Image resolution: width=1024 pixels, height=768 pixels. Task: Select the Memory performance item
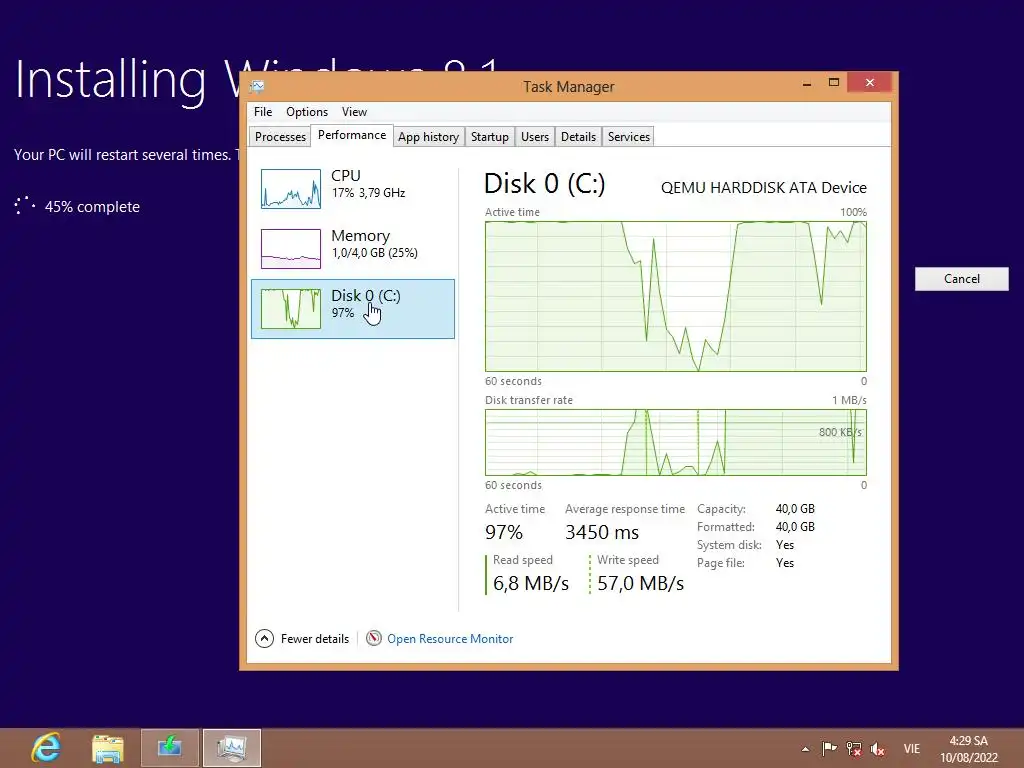point(353,249)
